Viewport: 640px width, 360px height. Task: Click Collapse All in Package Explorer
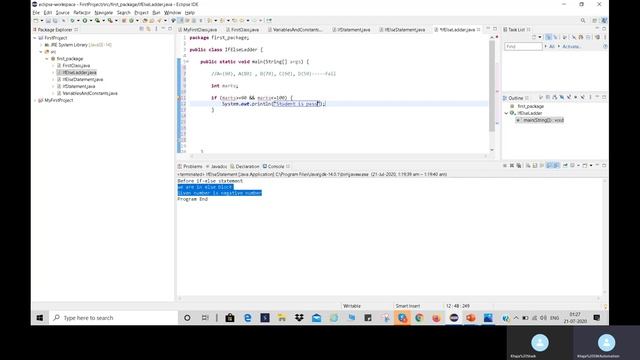[x=141, y=29]
